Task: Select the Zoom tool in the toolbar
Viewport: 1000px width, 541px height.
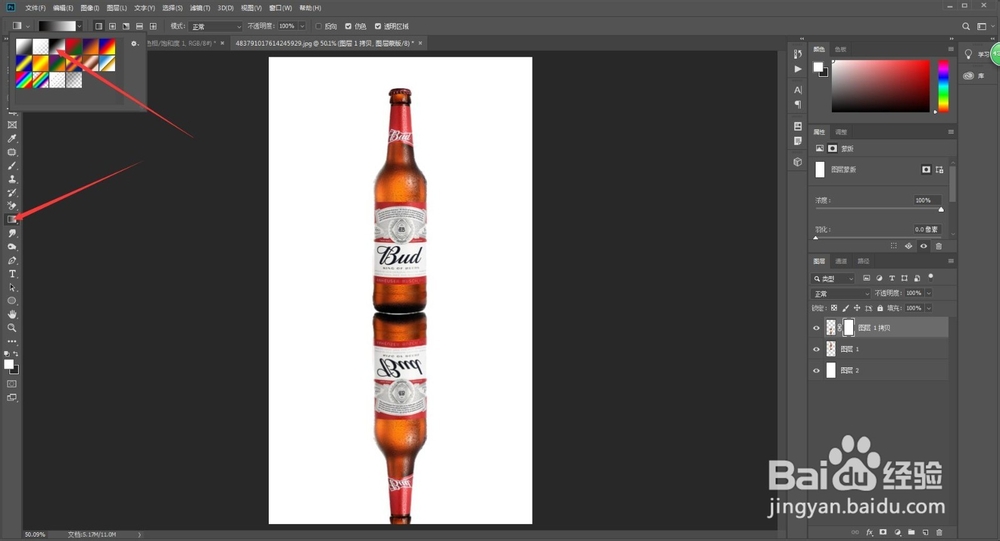Action: click(11, 328)
